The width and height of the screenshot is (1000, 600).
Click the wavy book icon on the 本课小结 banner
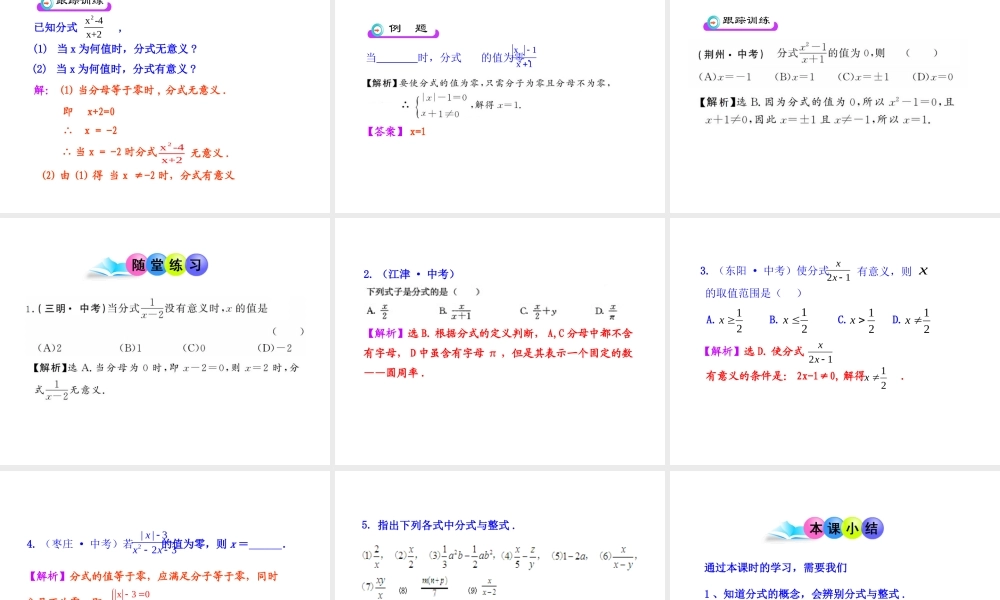(x=785, y=531)
